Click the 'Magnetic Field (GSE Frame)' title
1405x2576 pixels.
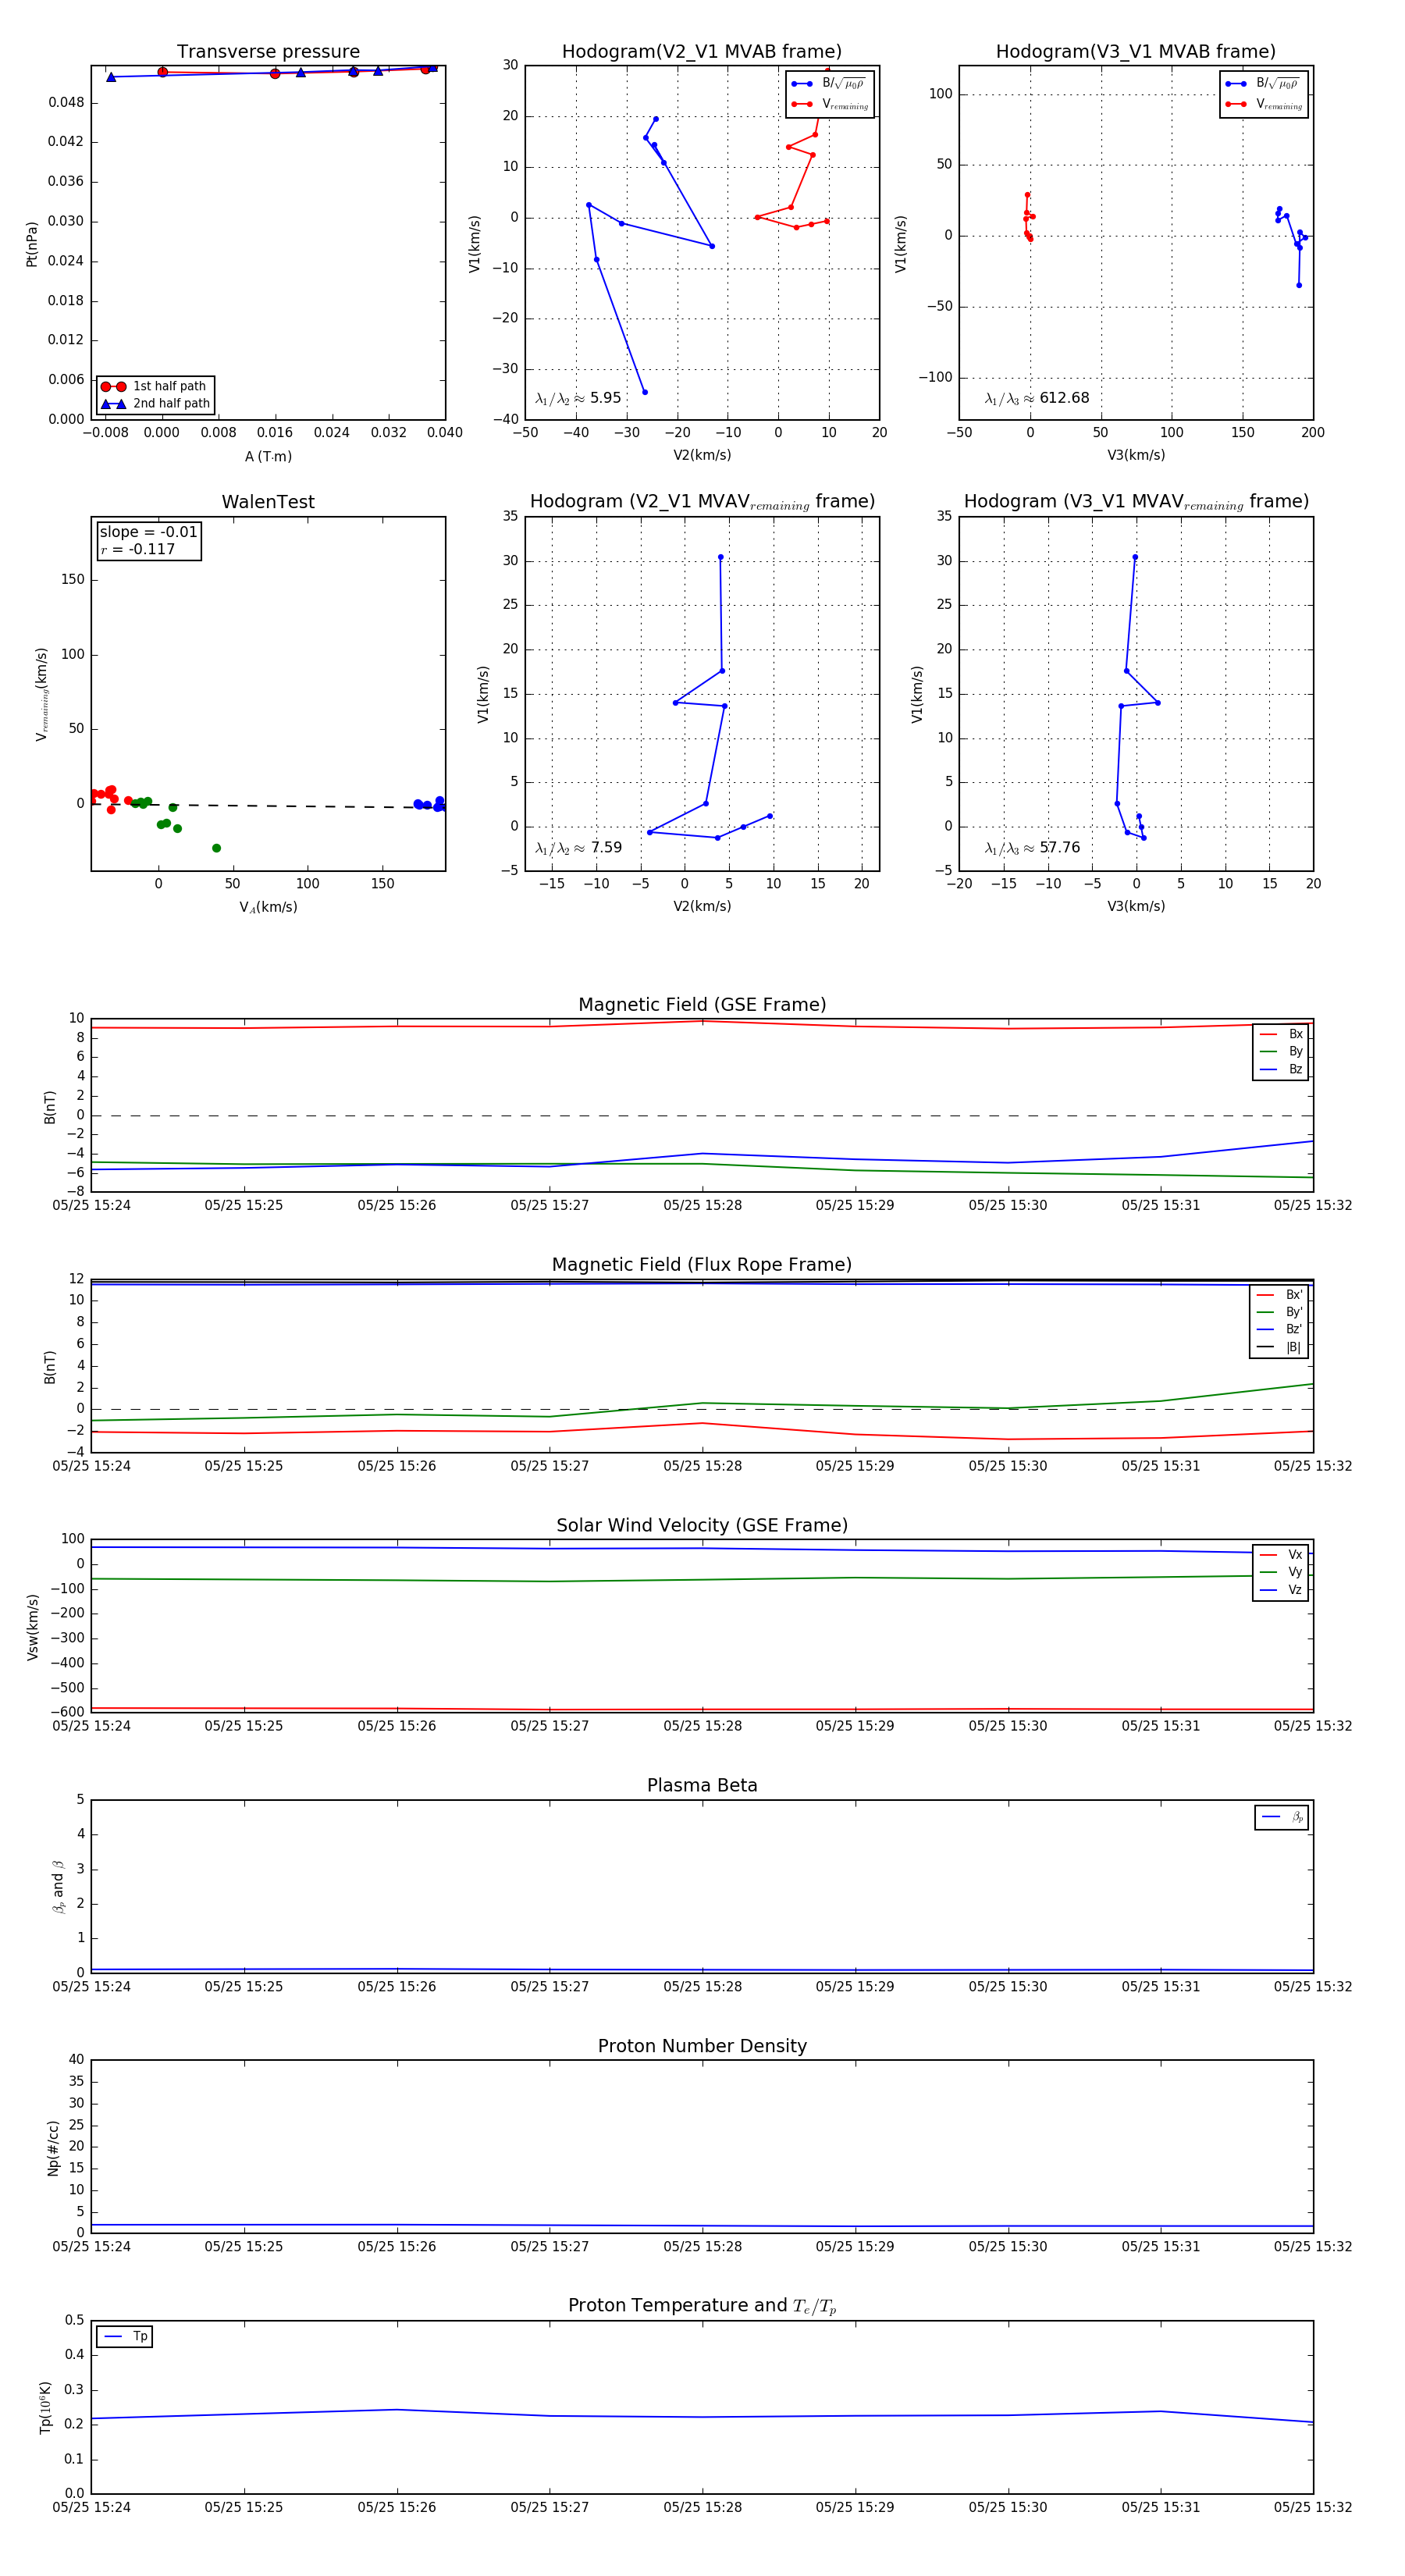(702, 1005)
